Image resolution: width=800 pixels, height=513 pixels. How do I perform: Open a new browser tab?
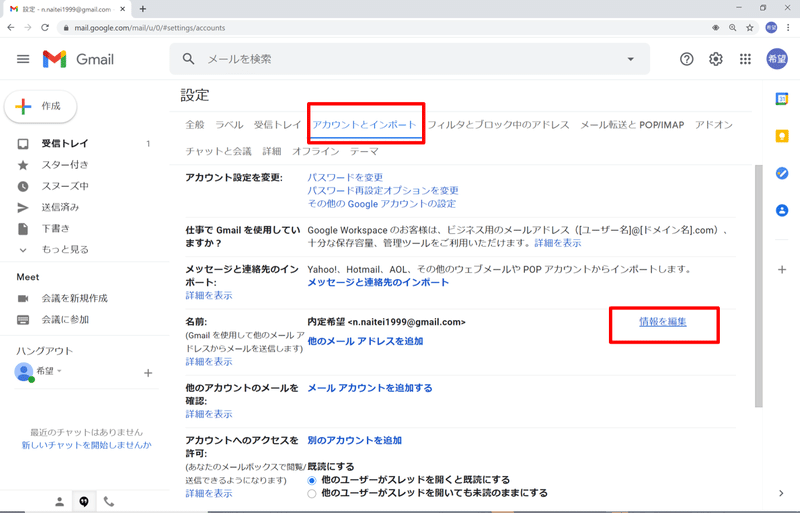[143, 9]
